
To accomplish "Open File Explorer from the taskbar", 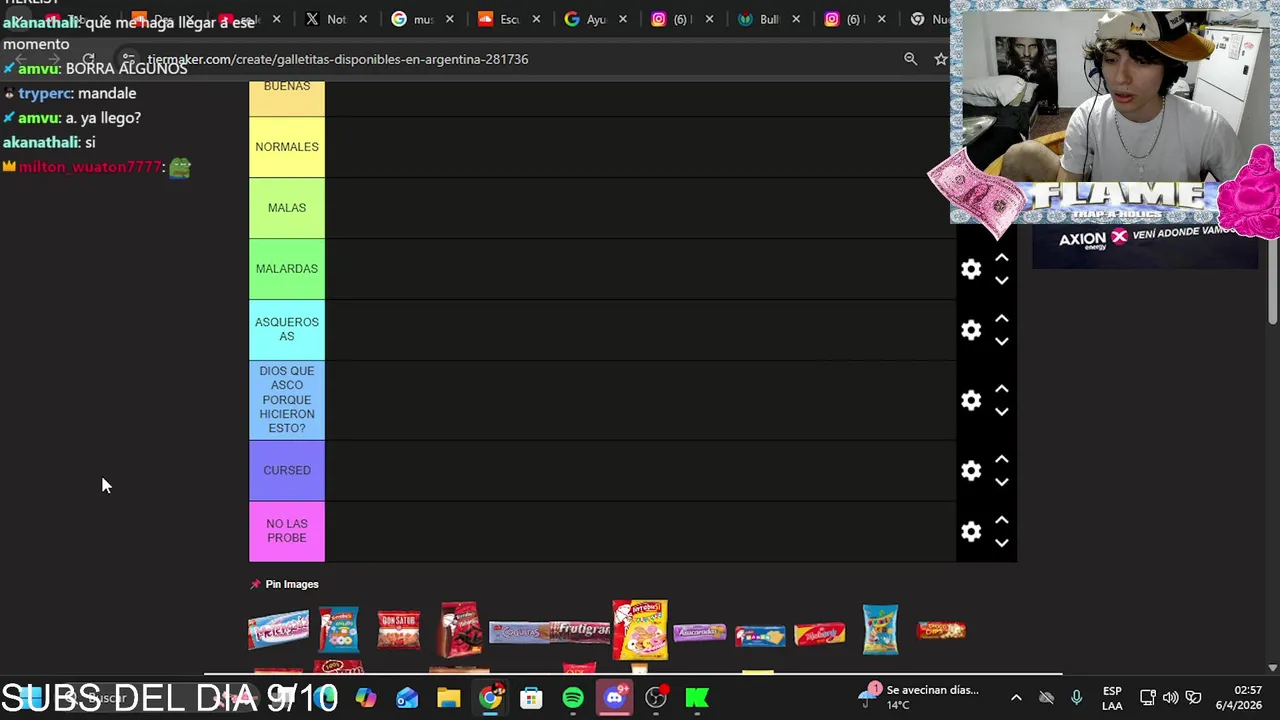I will 448,698.
